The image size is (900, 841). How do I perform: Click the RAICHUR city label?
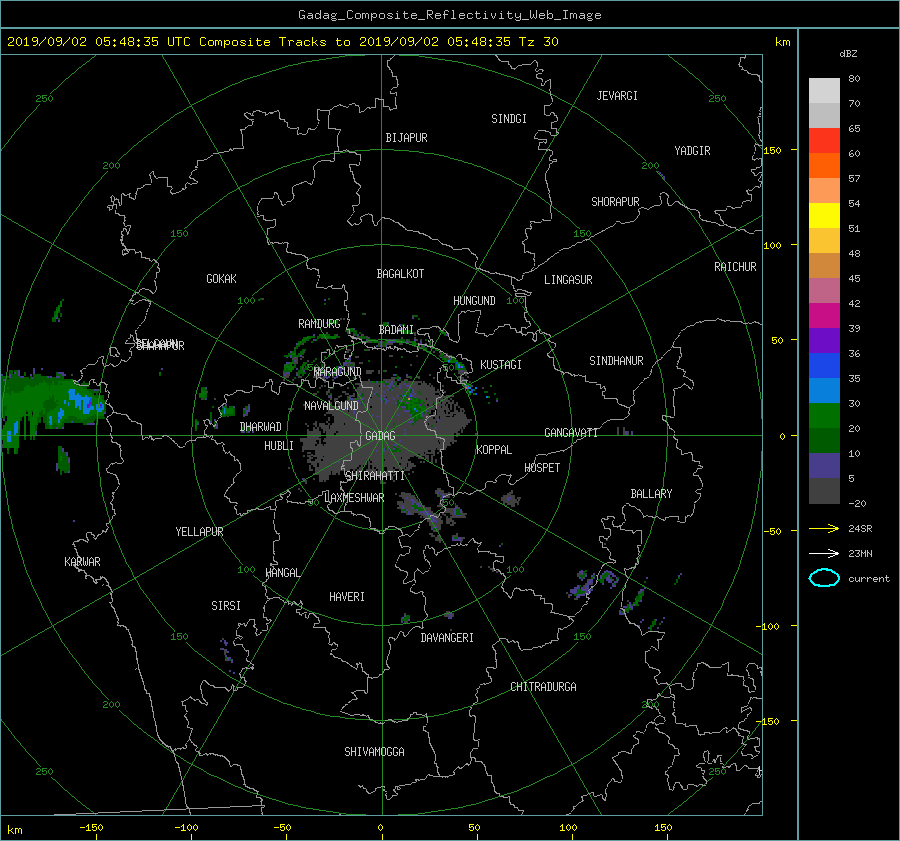pyautogui.click(x=735, y=267)
